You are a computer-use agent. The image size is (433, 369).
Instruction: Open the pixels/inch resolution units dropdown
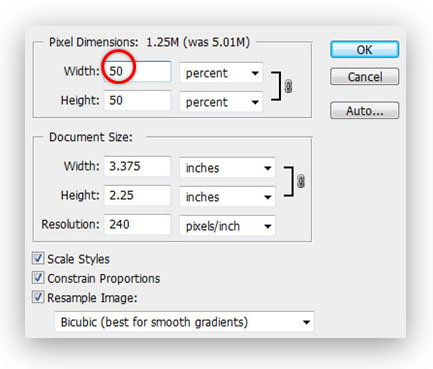click(x=227, y=226)
